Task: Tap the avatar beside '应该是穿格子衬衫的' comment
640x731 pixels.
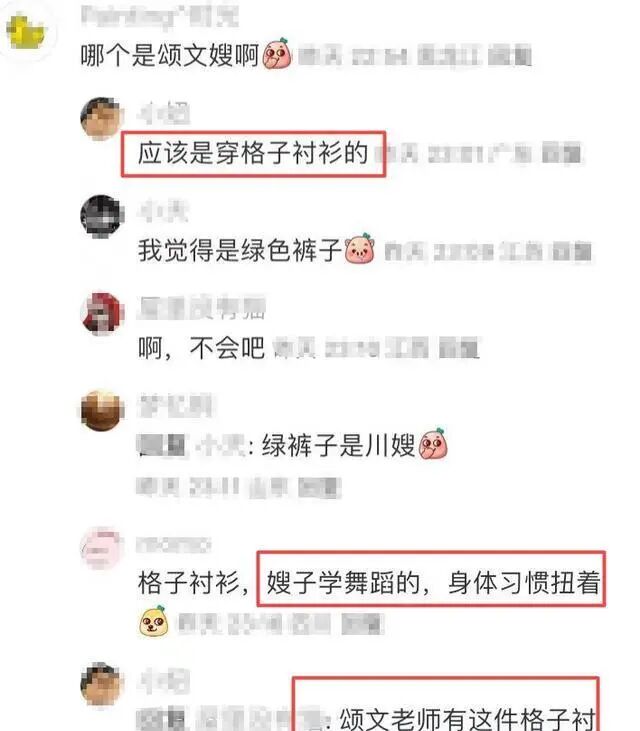Action: click(x=102, y=118)
